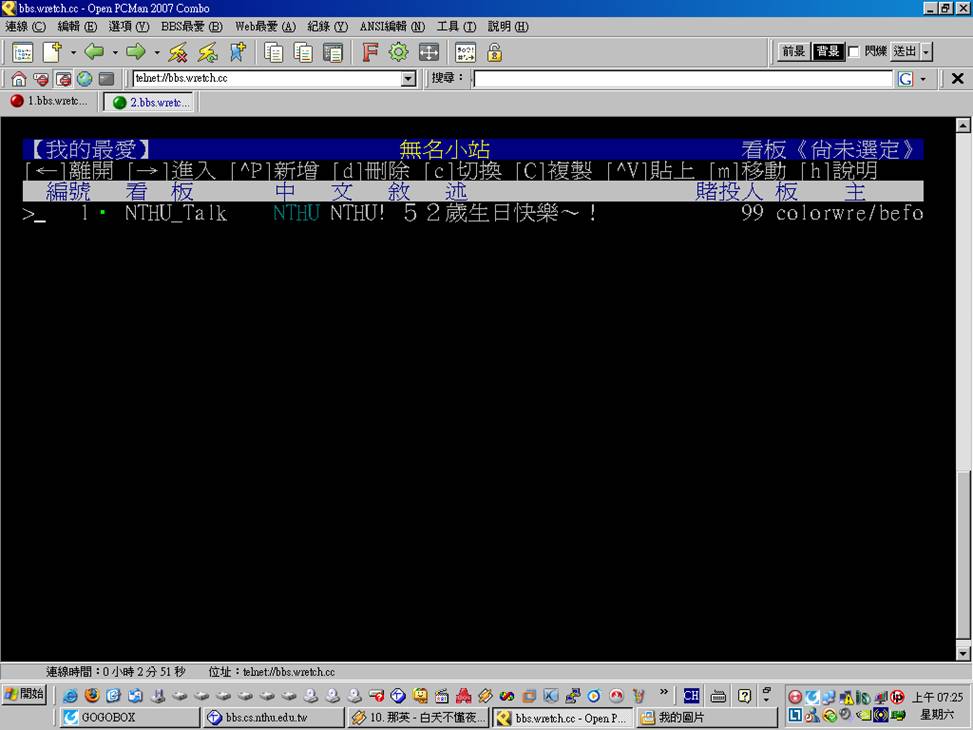
Task: Open the Google search engine dropdown
Action: (x=922, y=79)
